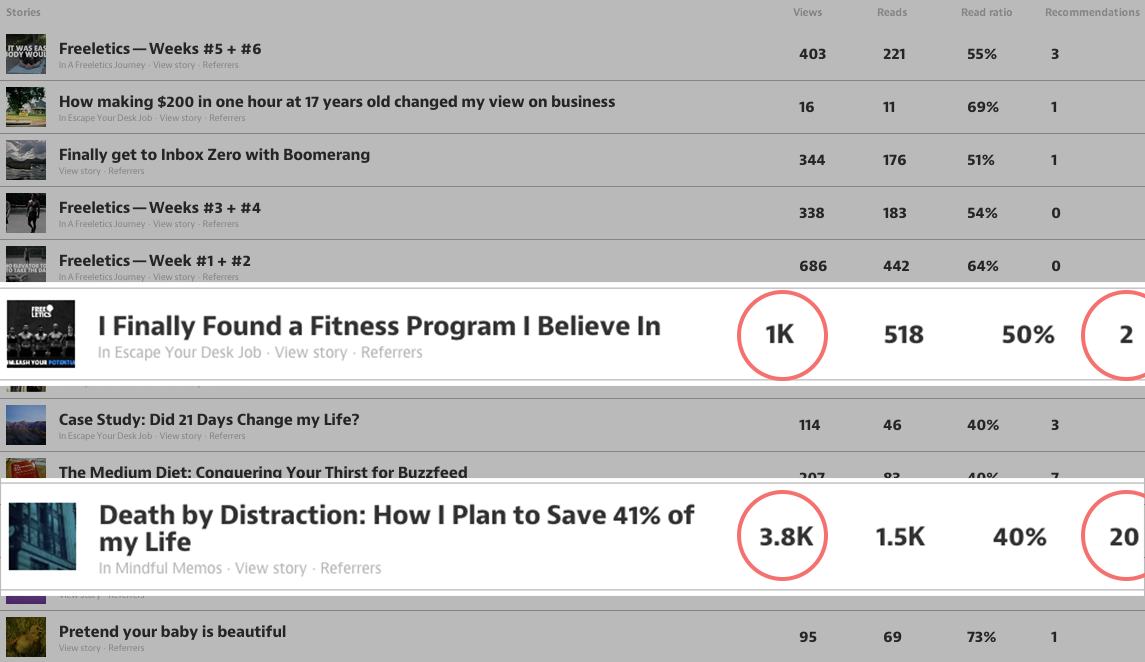Open the Escape Your Desk Job link under Fitness Program
The image size is (1145, 662).
tap(180, 353)
